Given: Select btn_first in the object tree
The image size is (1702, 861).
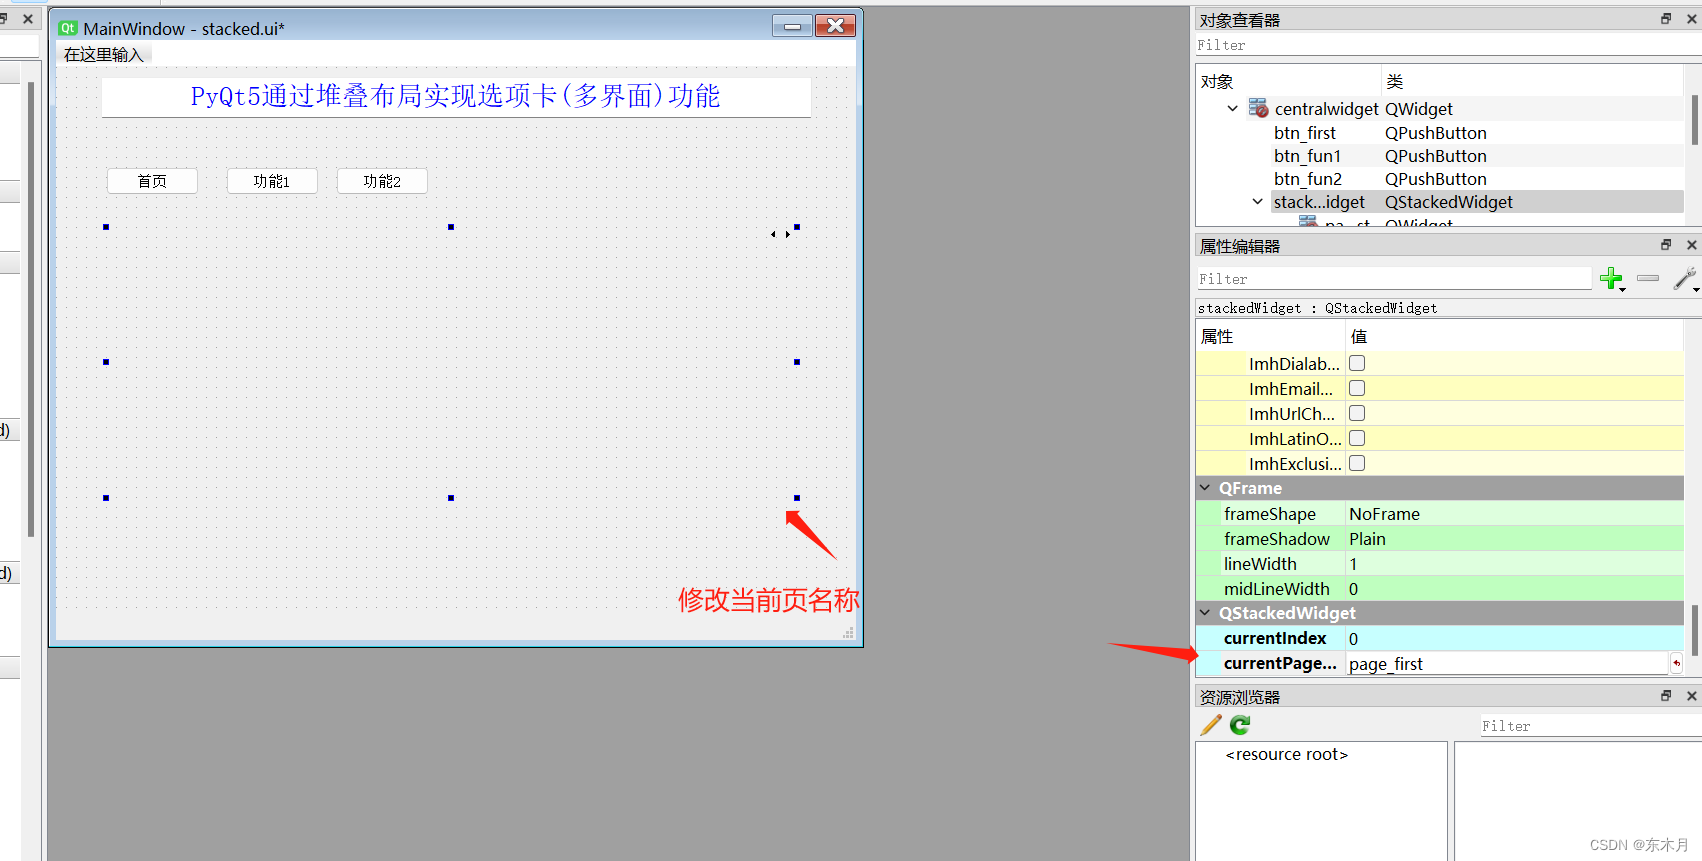Looking at the screenshot, I should coord(1305,133).
